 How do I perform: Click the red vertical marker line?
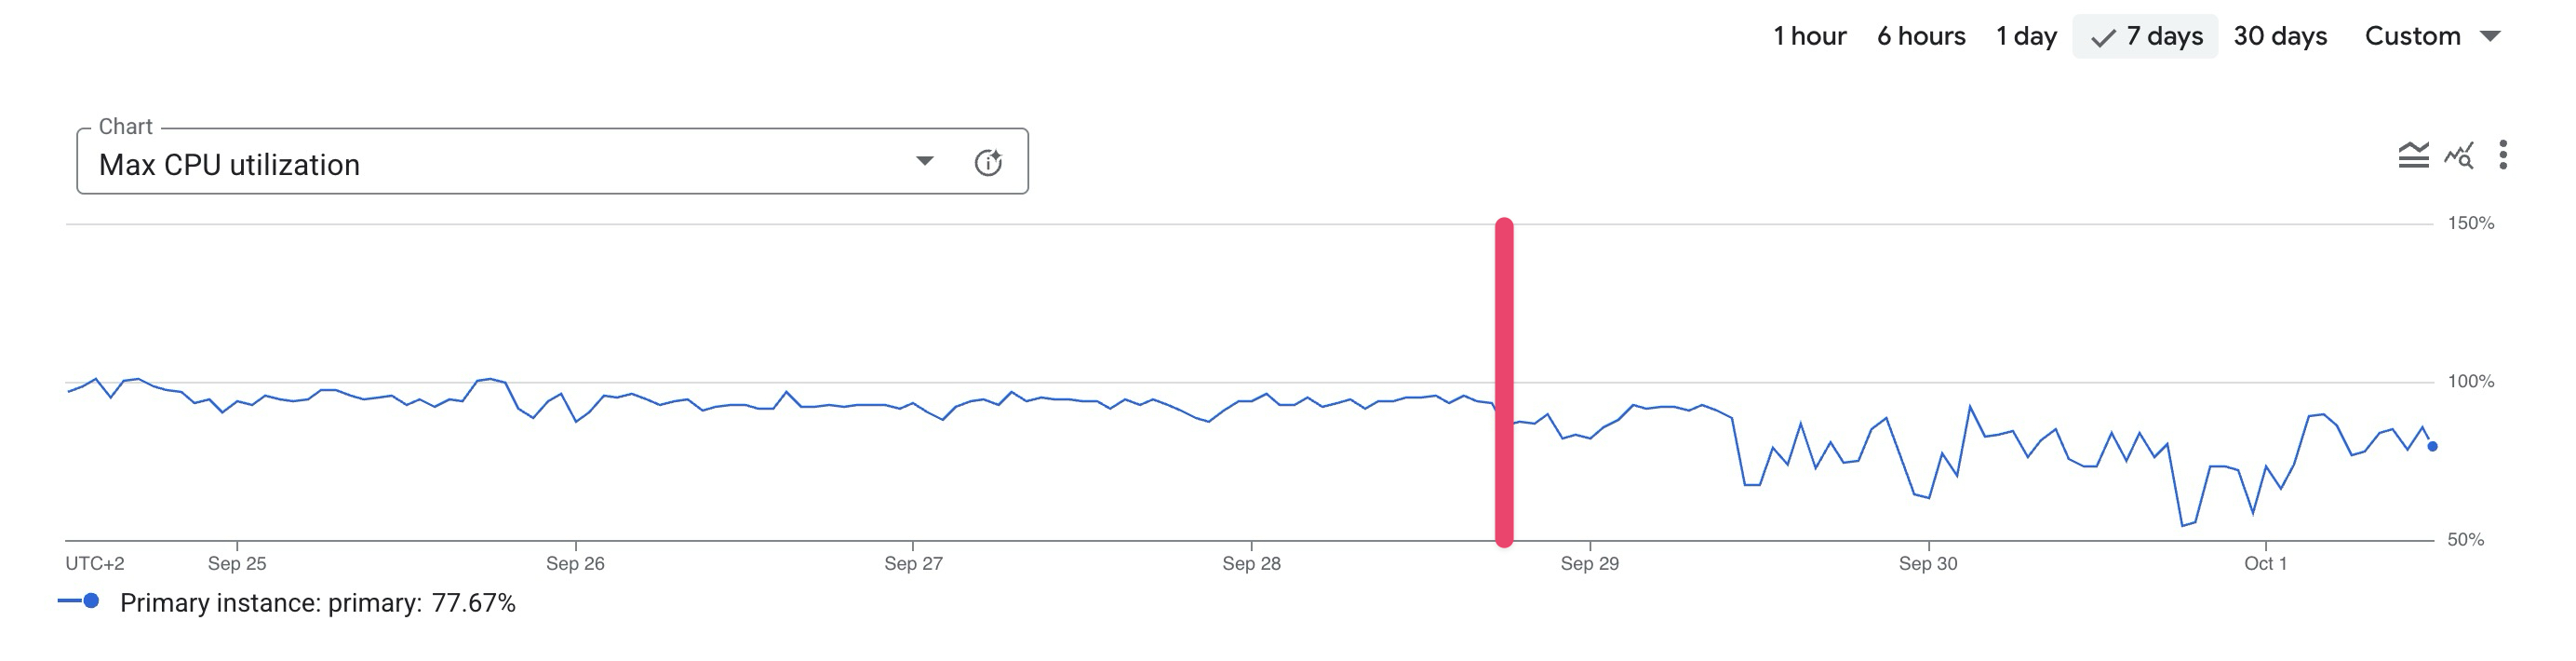coord(1504,381)
